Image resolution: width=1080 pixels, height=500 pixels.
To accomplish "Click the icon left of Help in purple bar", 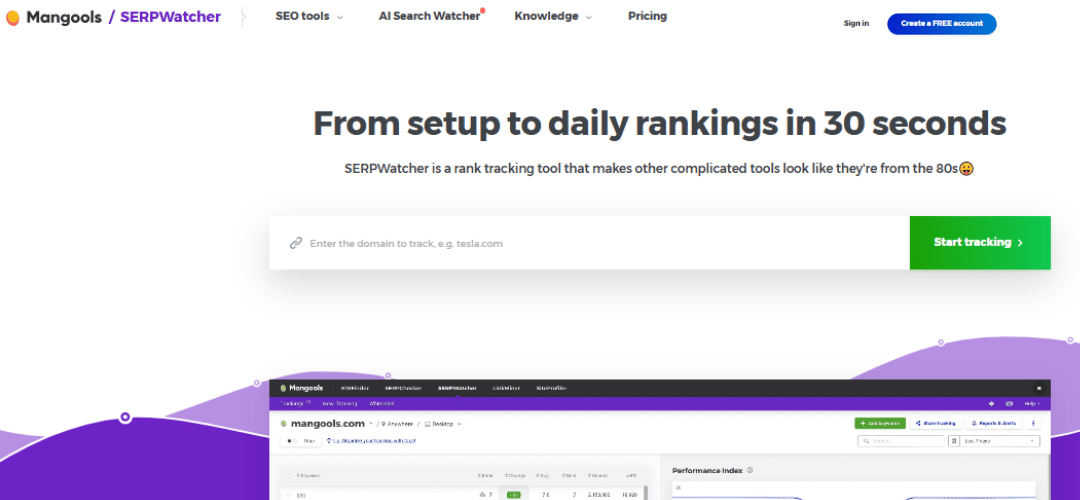I will (1009, 404).
